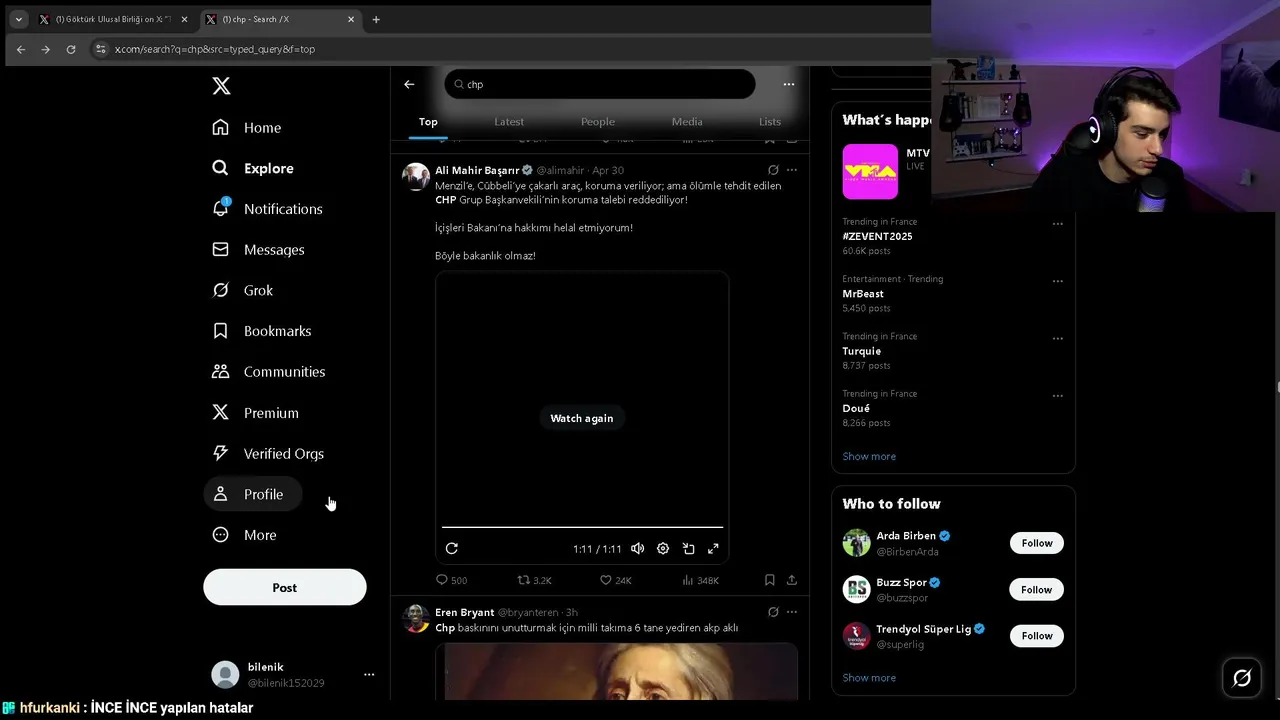The height and width of the screenshot is (720, 1280).
Task: Enter video fullscreen mode
Action: 713,548
